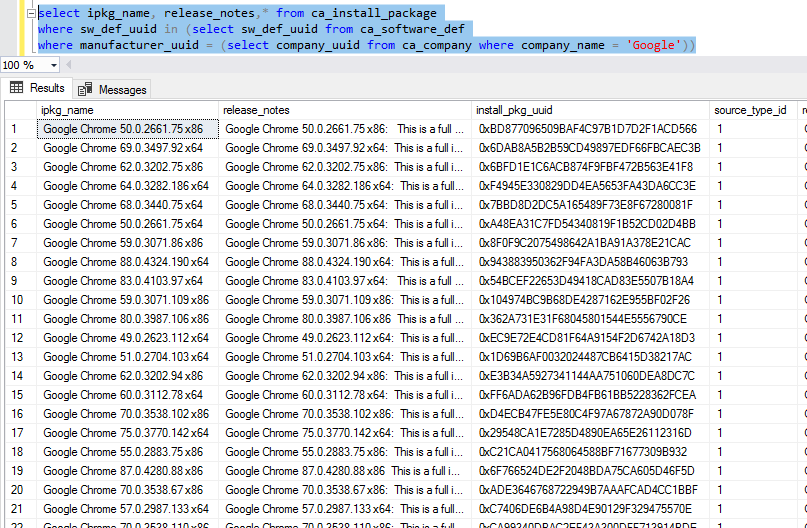Click ipkg_name cell Google Chrome 59.0.3071.109 x86
The width and height of the screenshot is (807, 528).
click(x=128, y=300)
